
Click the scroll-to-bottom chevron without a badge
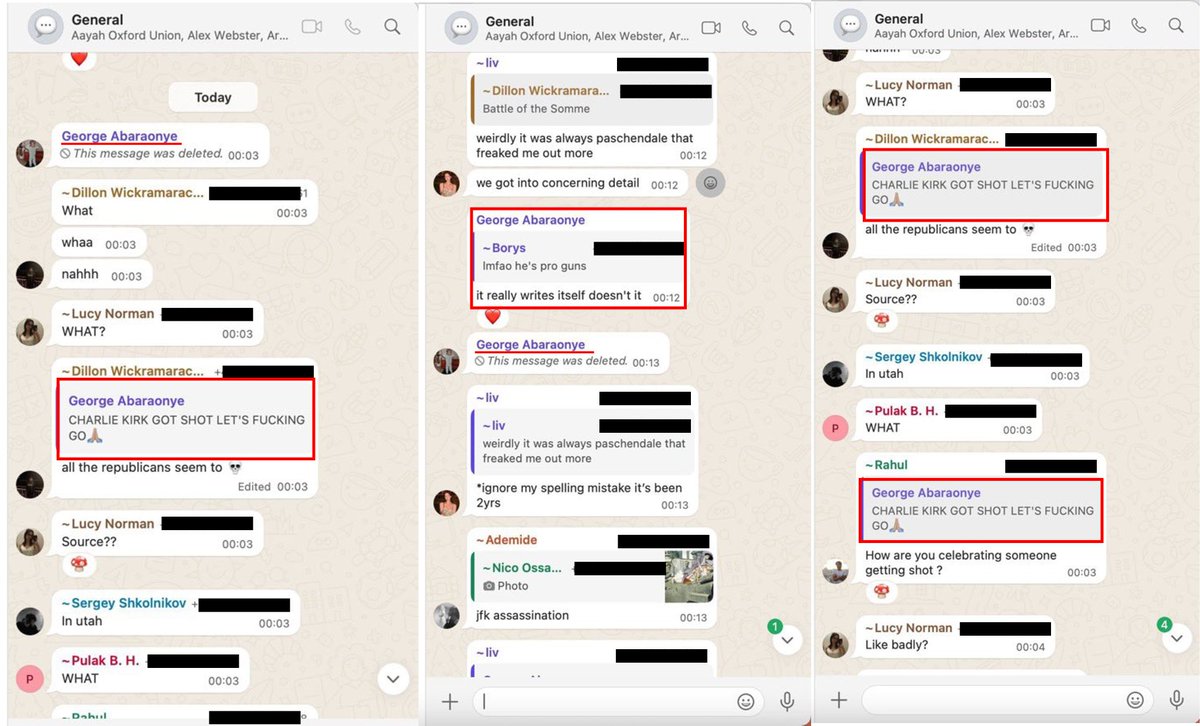[x=394, y=679]
